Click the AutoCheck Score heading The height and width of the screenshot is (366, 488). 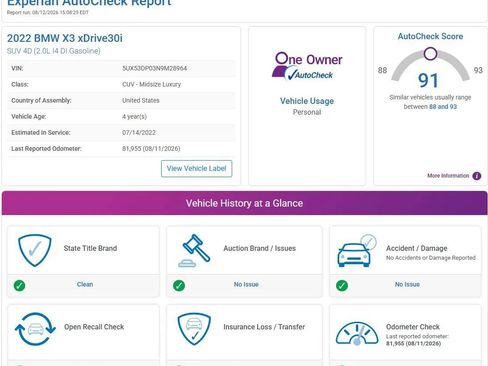coord(430,36)
